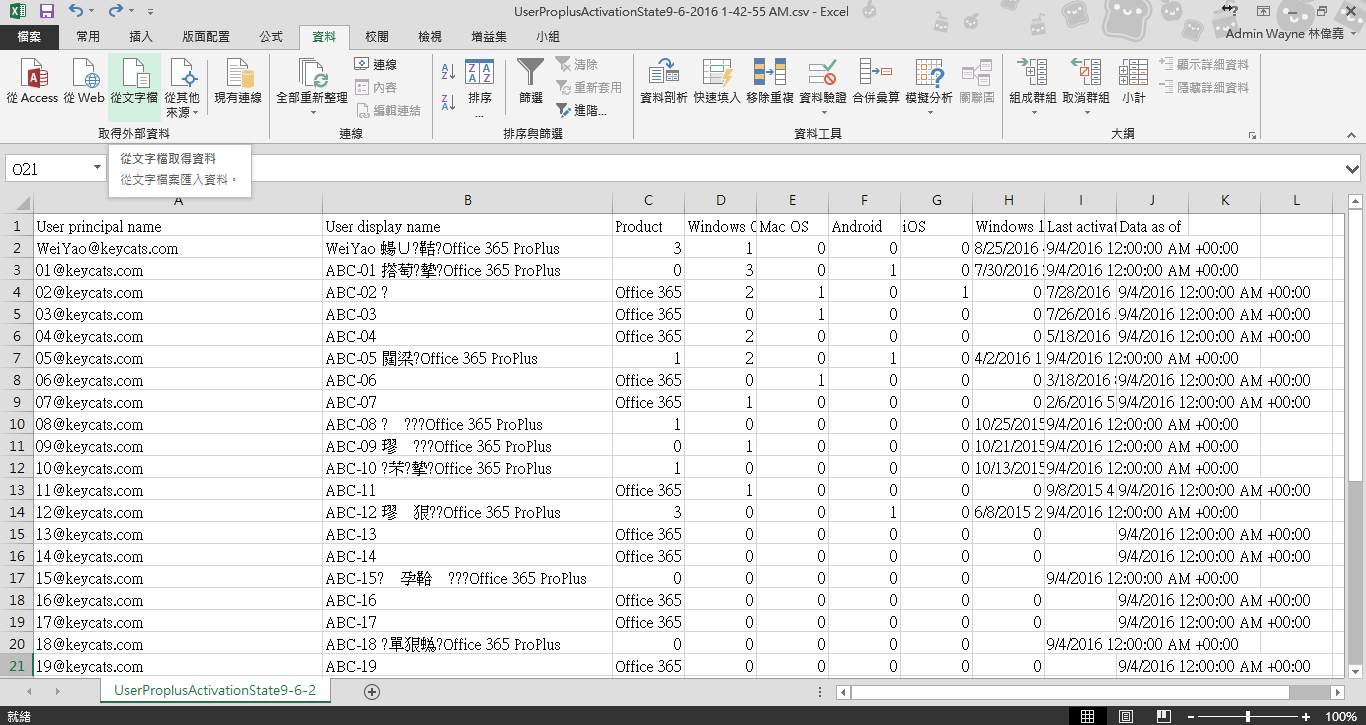Viewport: 1366px width, 725px height.
Task: Click the horizontal scrollbar left arrow
Action: tap(845, 692)
